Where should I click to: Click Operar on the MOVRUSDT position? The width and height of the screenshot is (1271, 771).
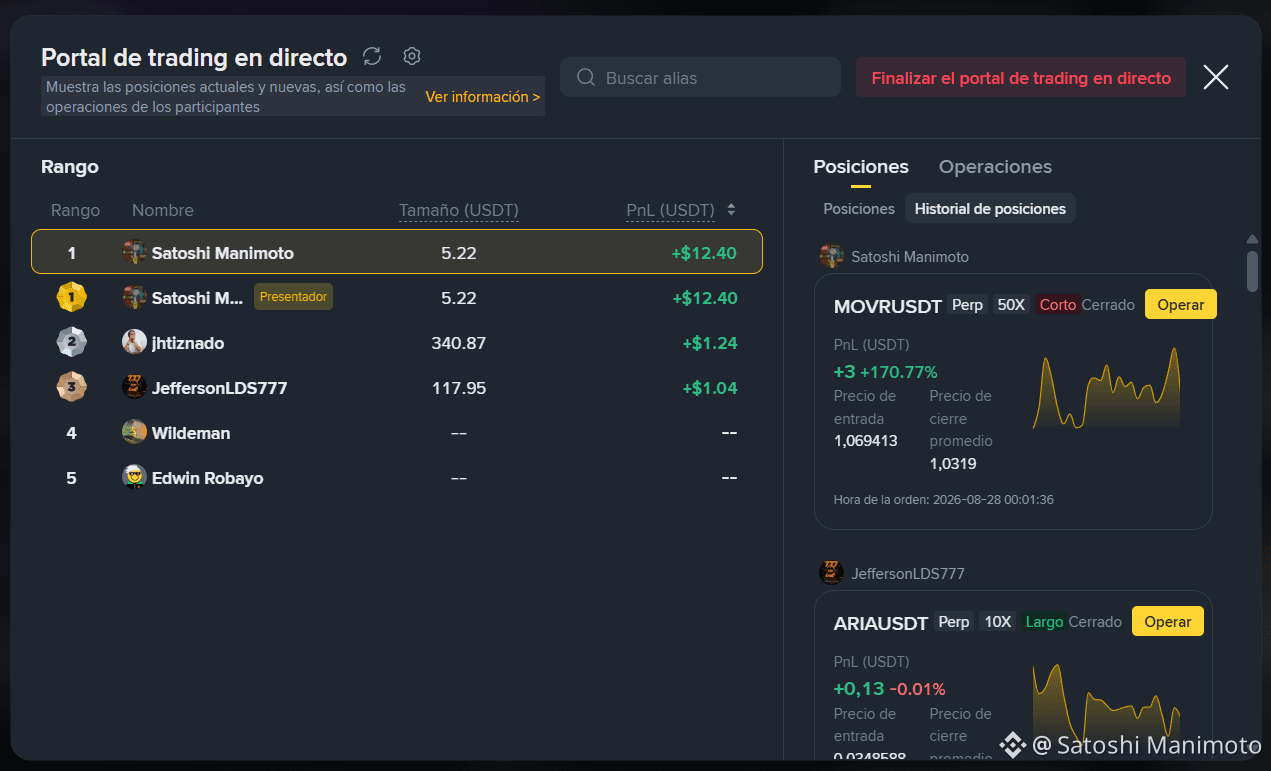pyautogui.click(x=1181, y=304)
